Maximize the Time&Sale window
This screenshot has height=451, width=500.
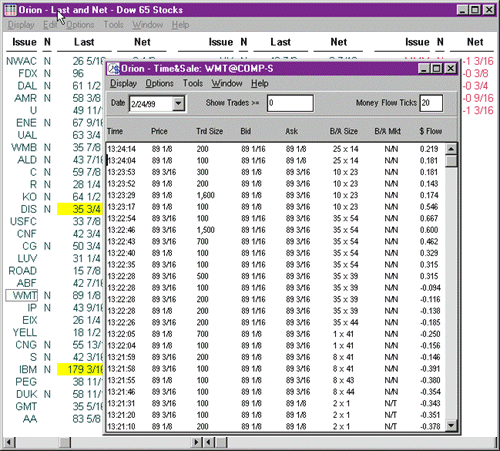[436, 68]
